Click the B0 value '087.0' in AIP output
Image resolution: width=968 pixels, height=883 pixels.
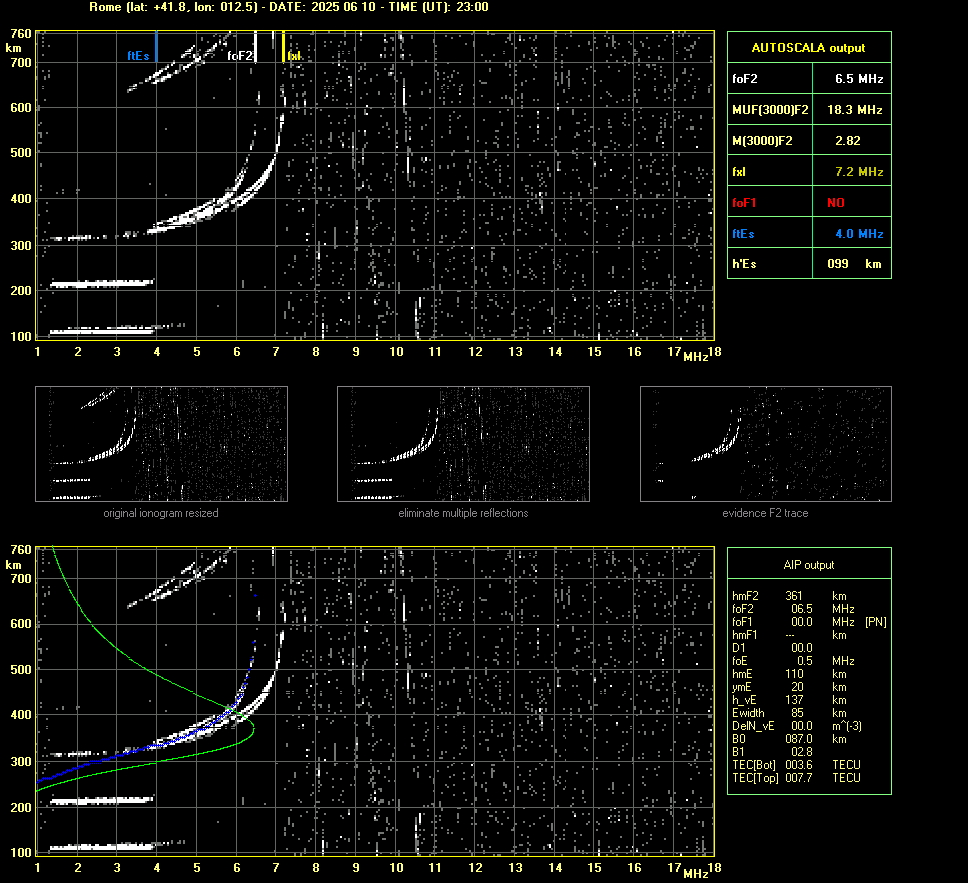click(x=798, y=739)
